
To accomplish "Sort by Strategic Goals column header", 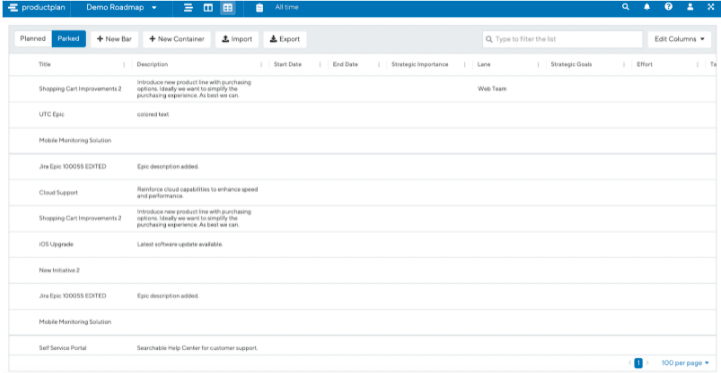I will (x=571, y=65).
